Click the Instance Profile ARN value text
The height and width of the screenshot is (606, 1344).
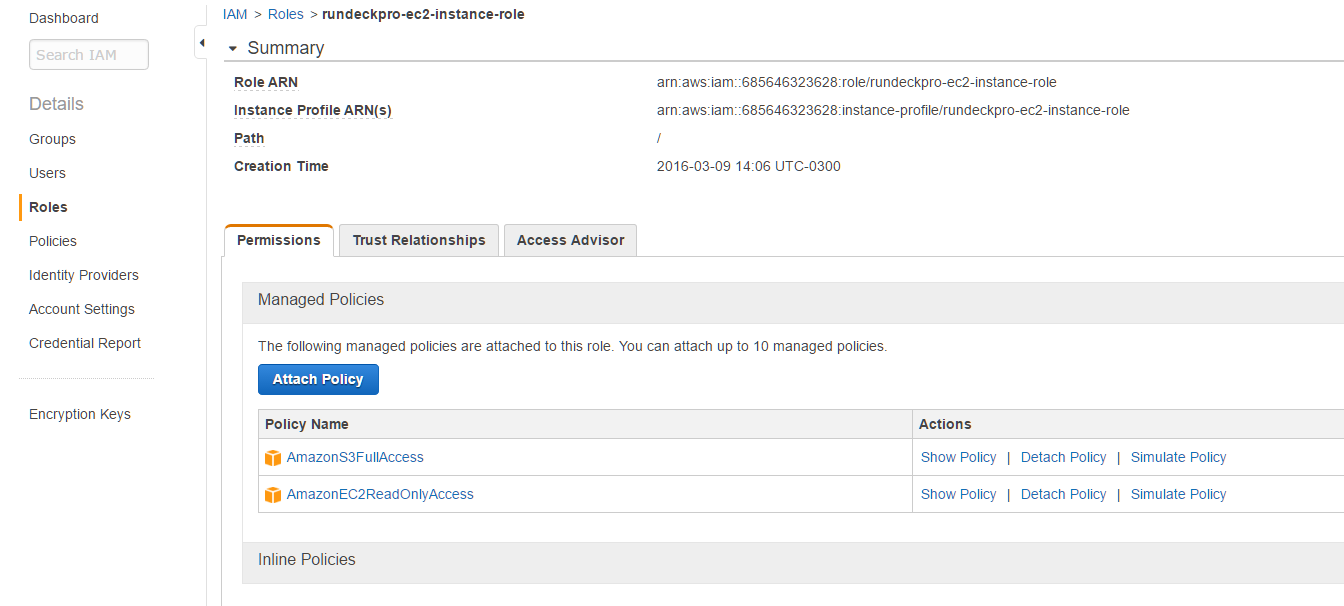(893, 110)
